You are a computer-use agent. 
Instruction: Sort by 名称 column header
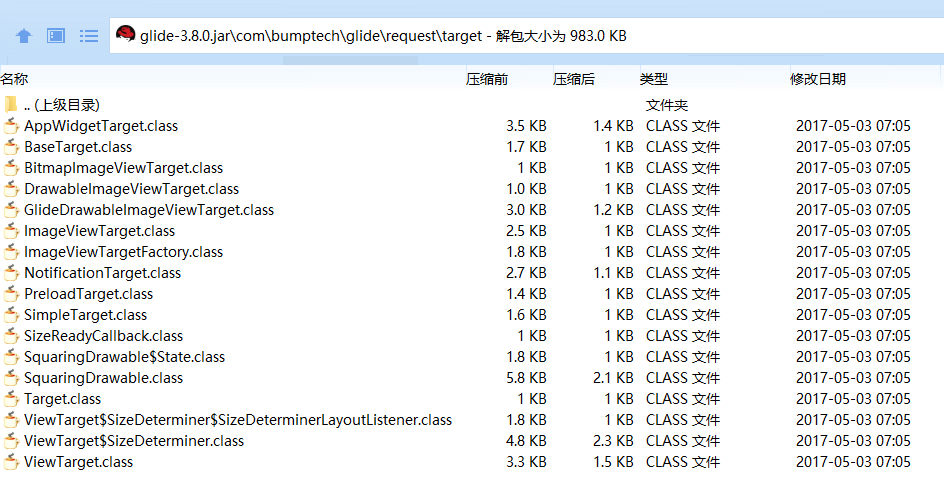coord(14,79)
